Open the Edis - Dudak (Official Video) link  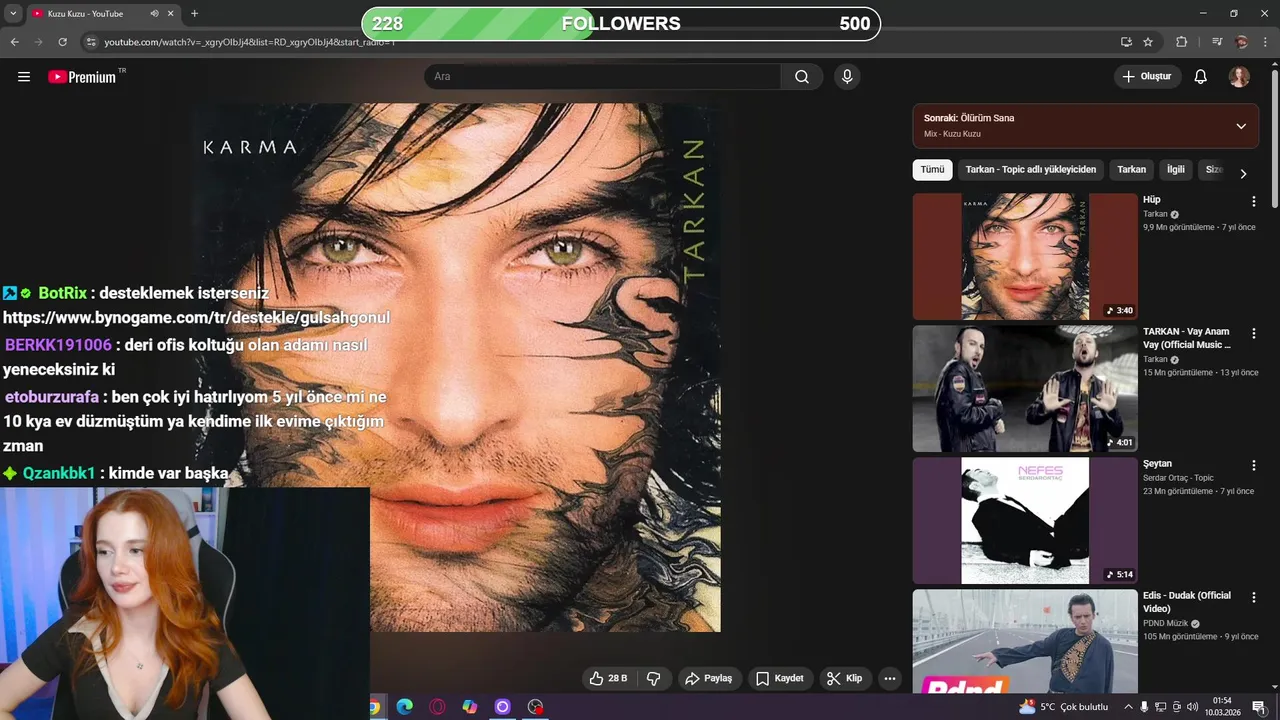1187,602
